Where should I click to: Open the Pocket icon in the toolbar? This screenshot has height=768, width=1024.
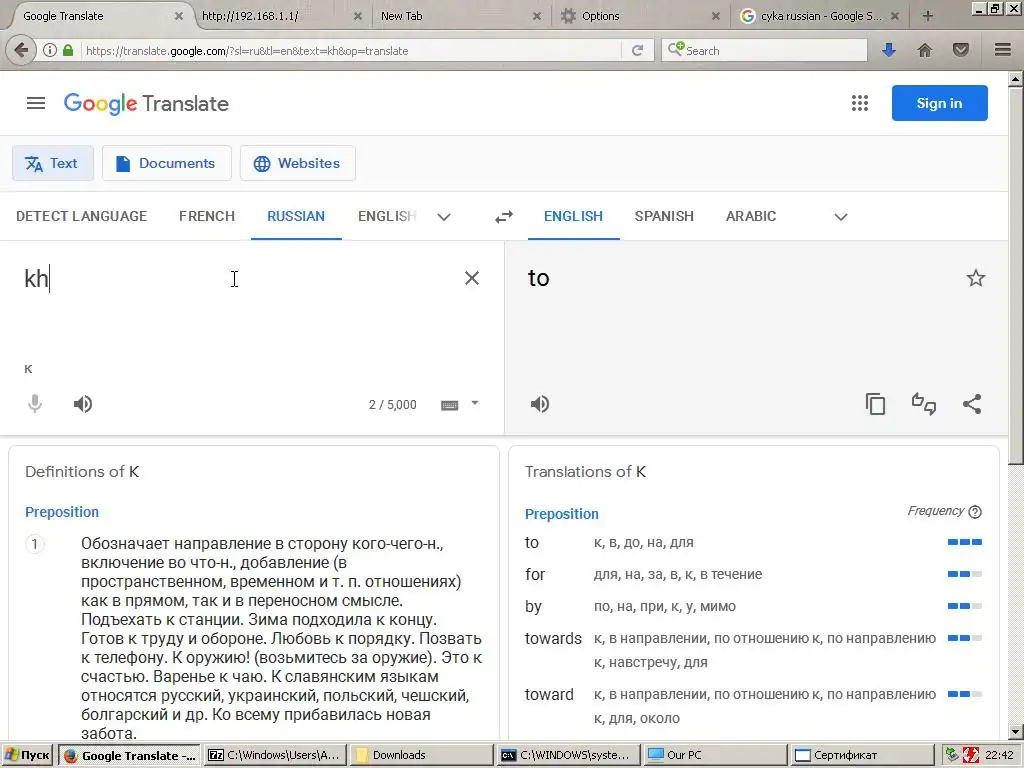tap(961, 50)
